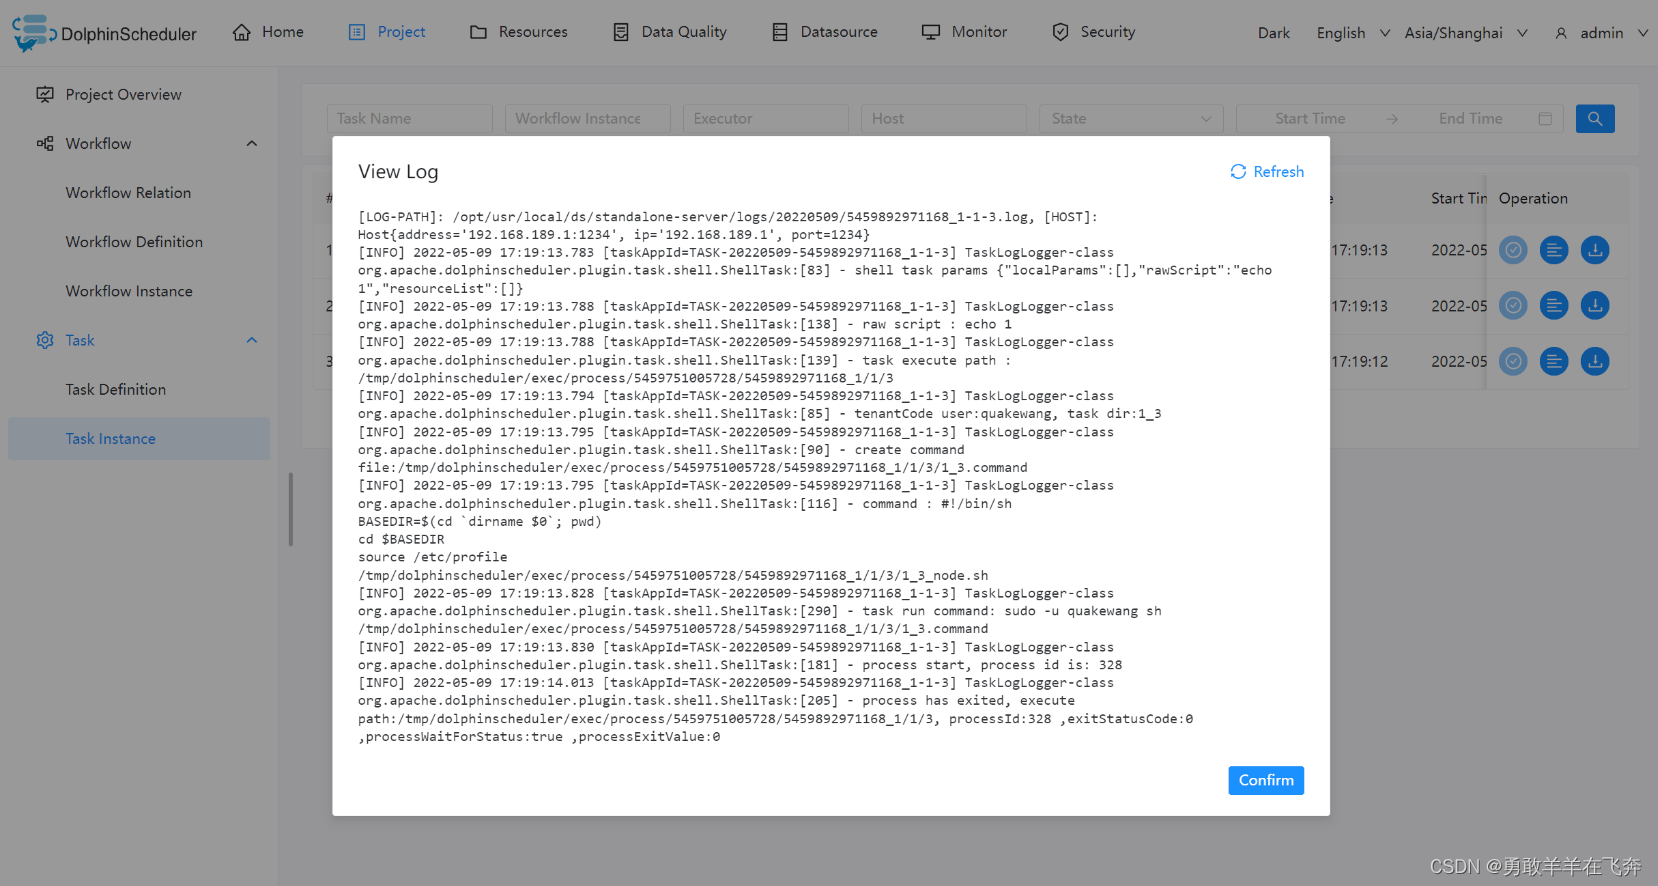This screenshot has height=886, width=1658.
Task: Select Task Instance in sidebar
Action: click(x=139, y=438)
